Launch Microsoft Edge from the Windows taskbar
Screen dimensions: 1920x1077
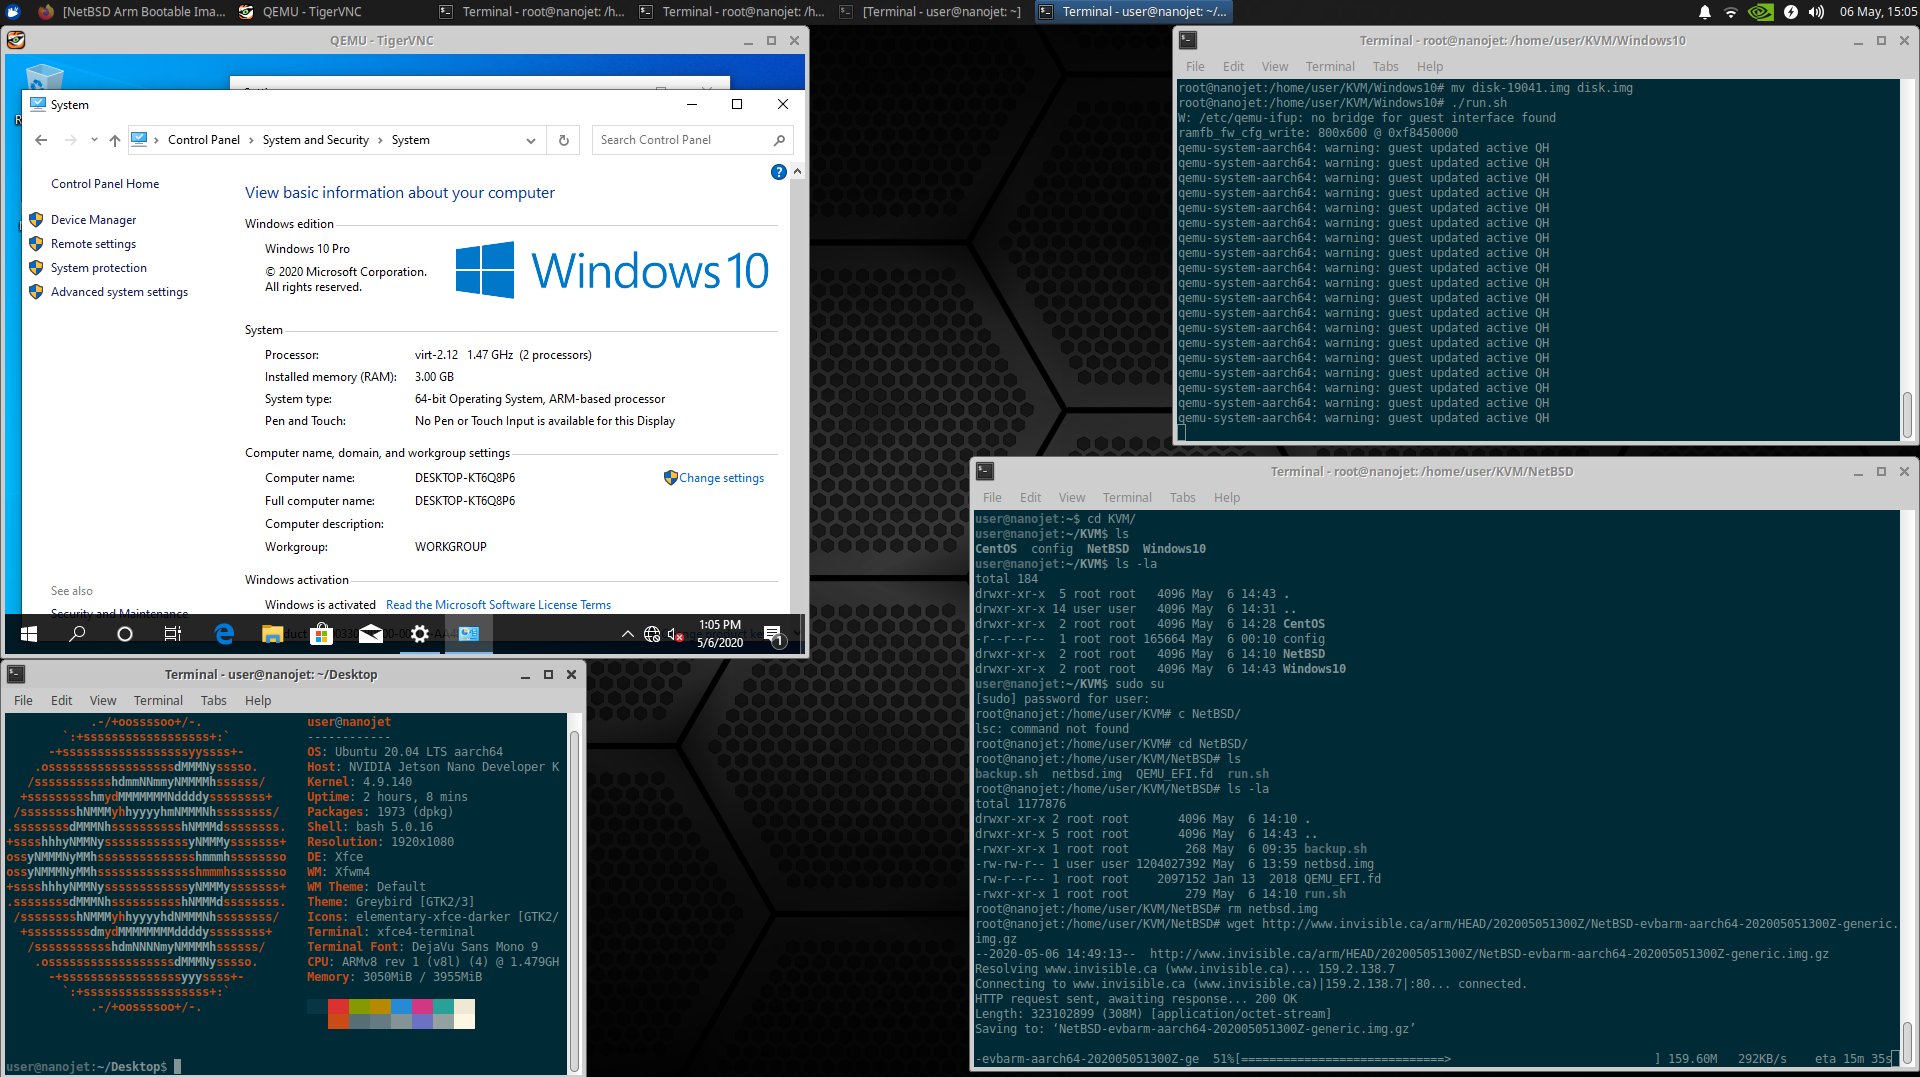coord(224,634)
